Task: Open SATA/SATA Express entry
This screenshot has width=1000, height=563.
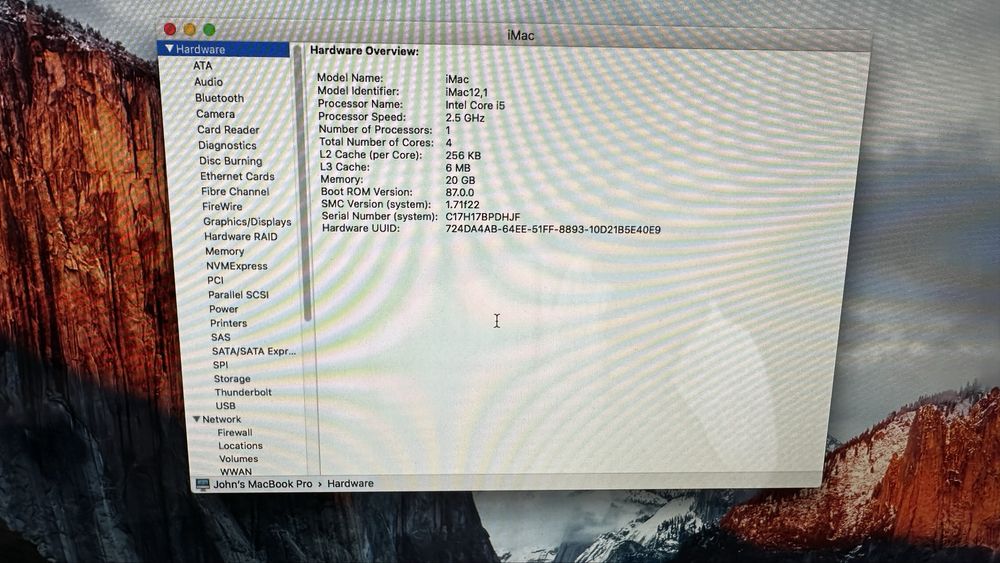Action: coord(254,351)
